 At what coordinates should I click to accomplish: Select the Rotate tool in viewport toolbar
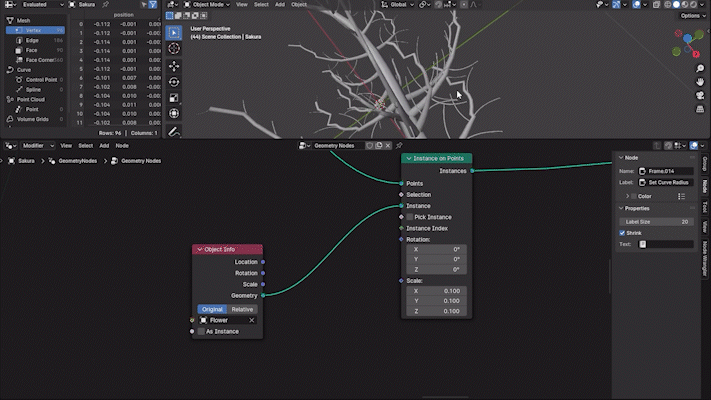click(x=174, y=82)
